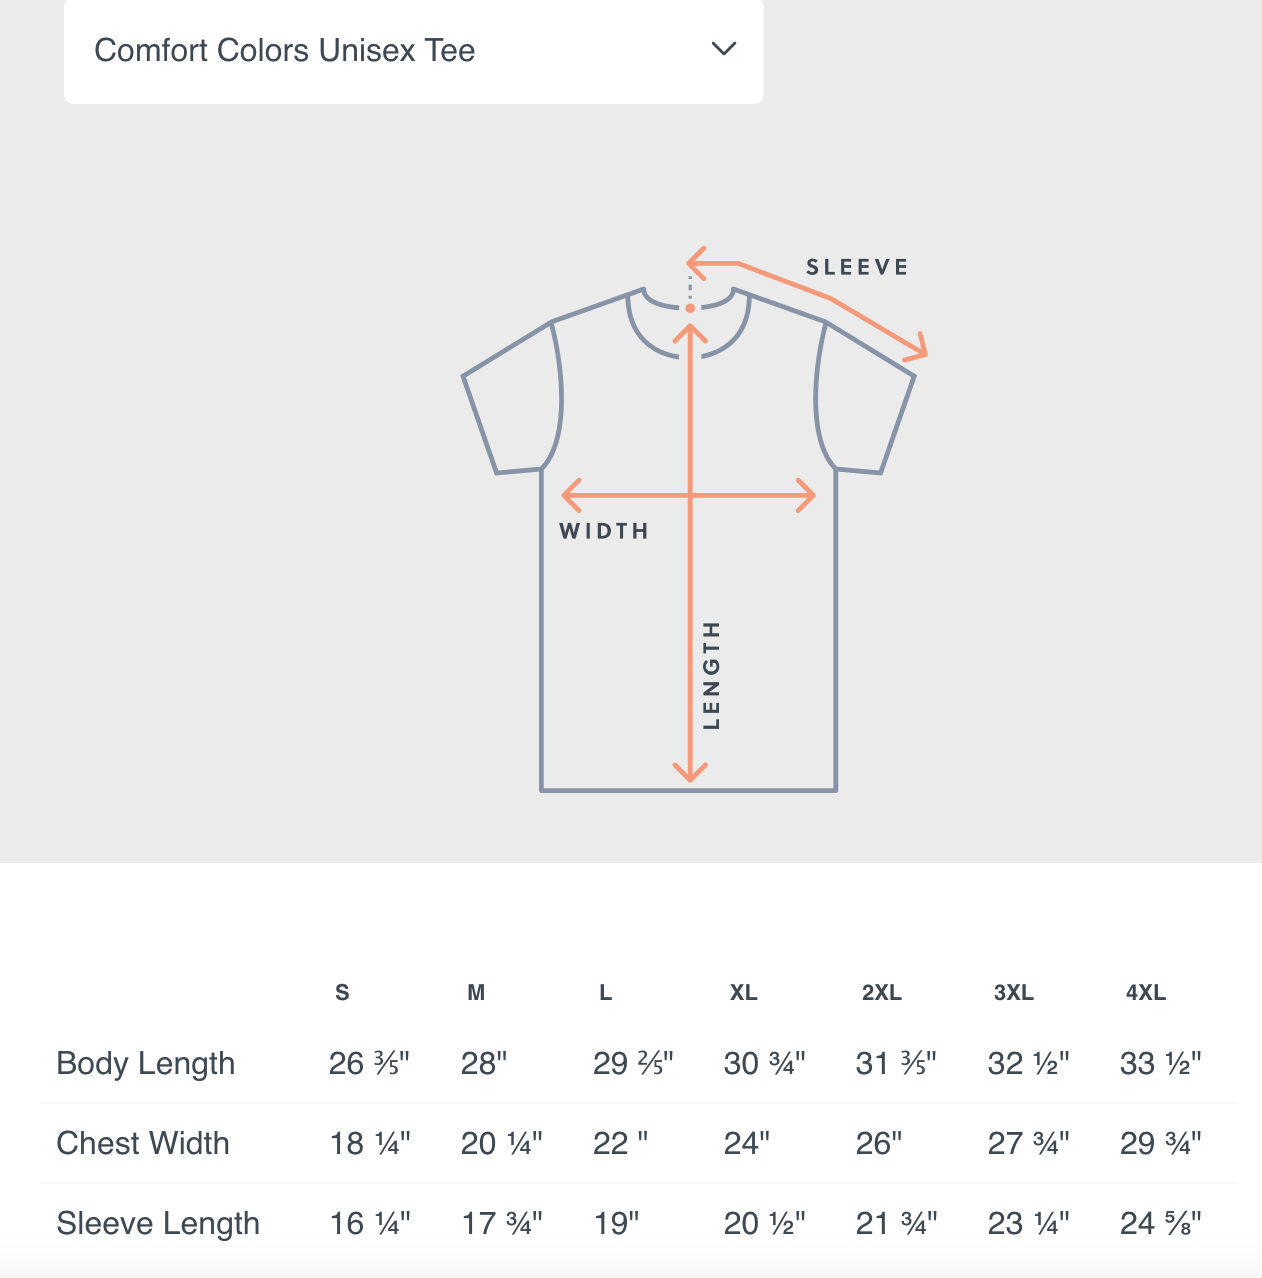
Task: Click the 24 ⅝" sleeve length for 4XL
Action: 1161,1223
